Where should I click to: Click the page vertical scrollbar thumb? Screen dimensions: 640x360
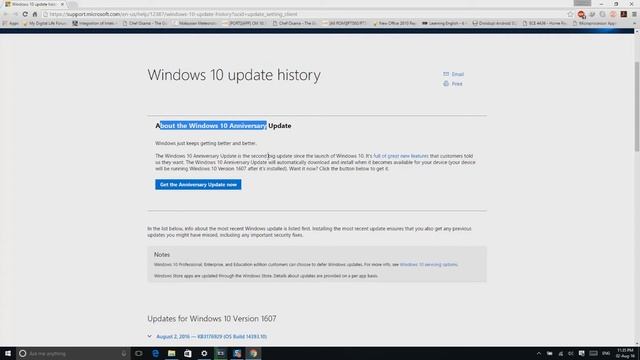[637, 106]
